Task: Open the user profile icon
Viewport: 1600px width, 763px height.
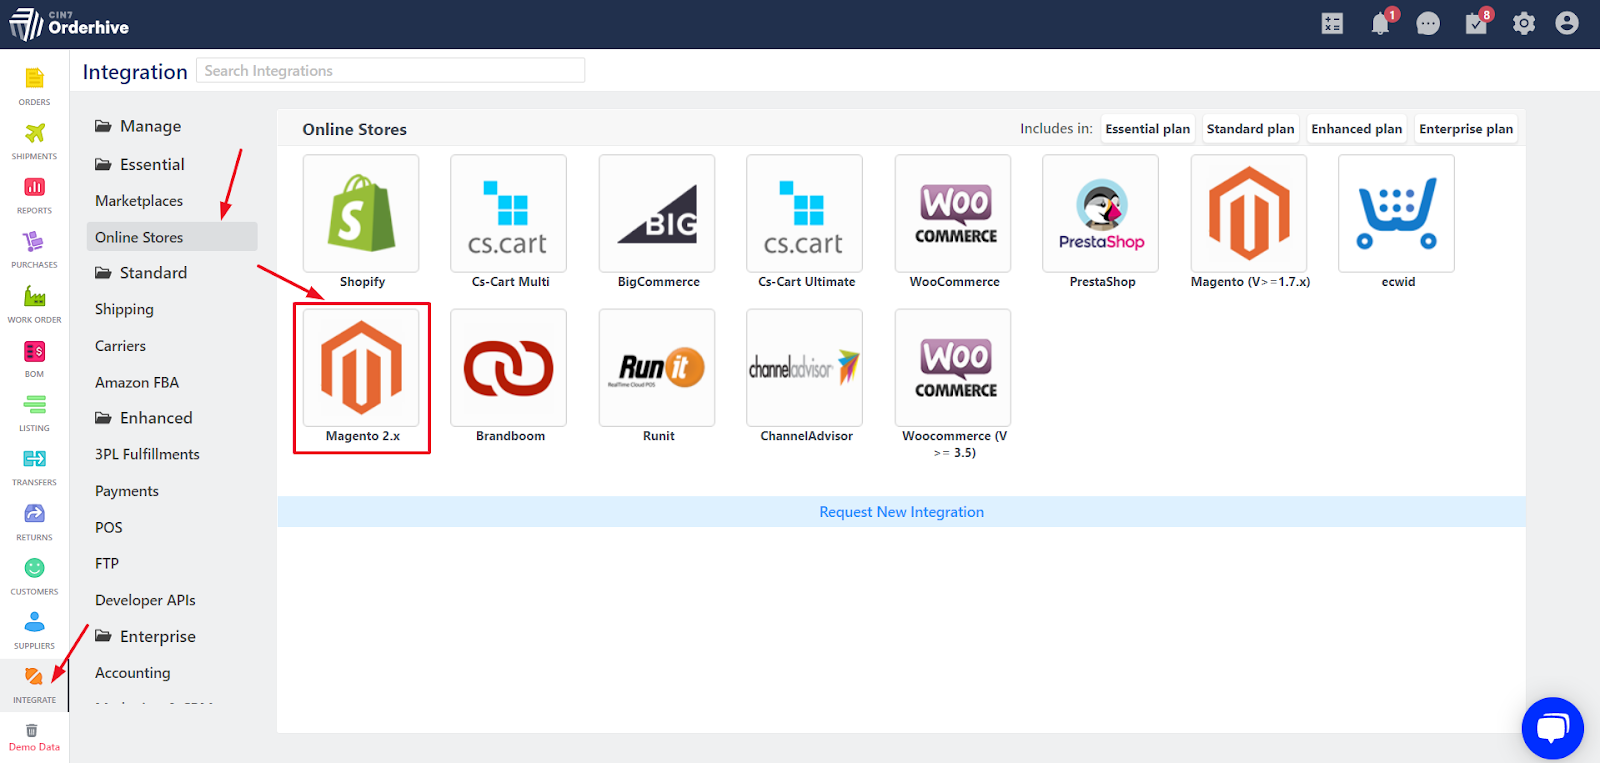Action: coord(1567,24)
